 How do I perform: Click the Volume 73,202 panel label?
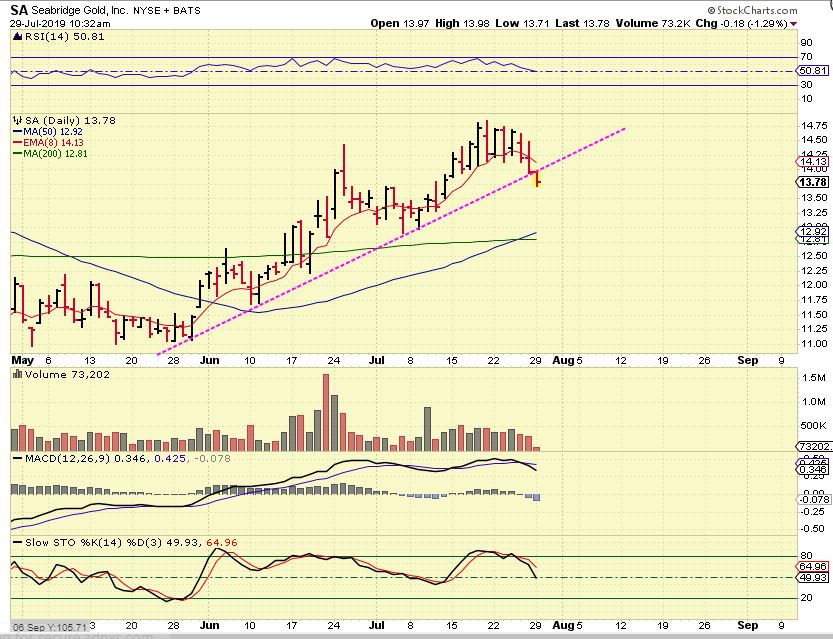click(67, 374)
